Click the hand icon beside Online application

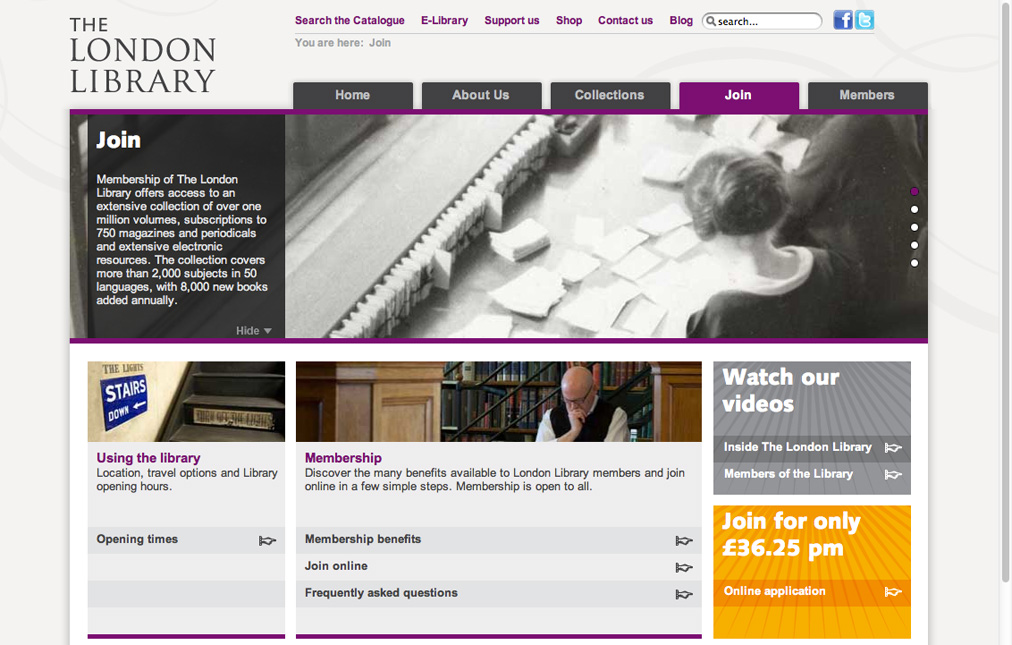coord(893,591)
